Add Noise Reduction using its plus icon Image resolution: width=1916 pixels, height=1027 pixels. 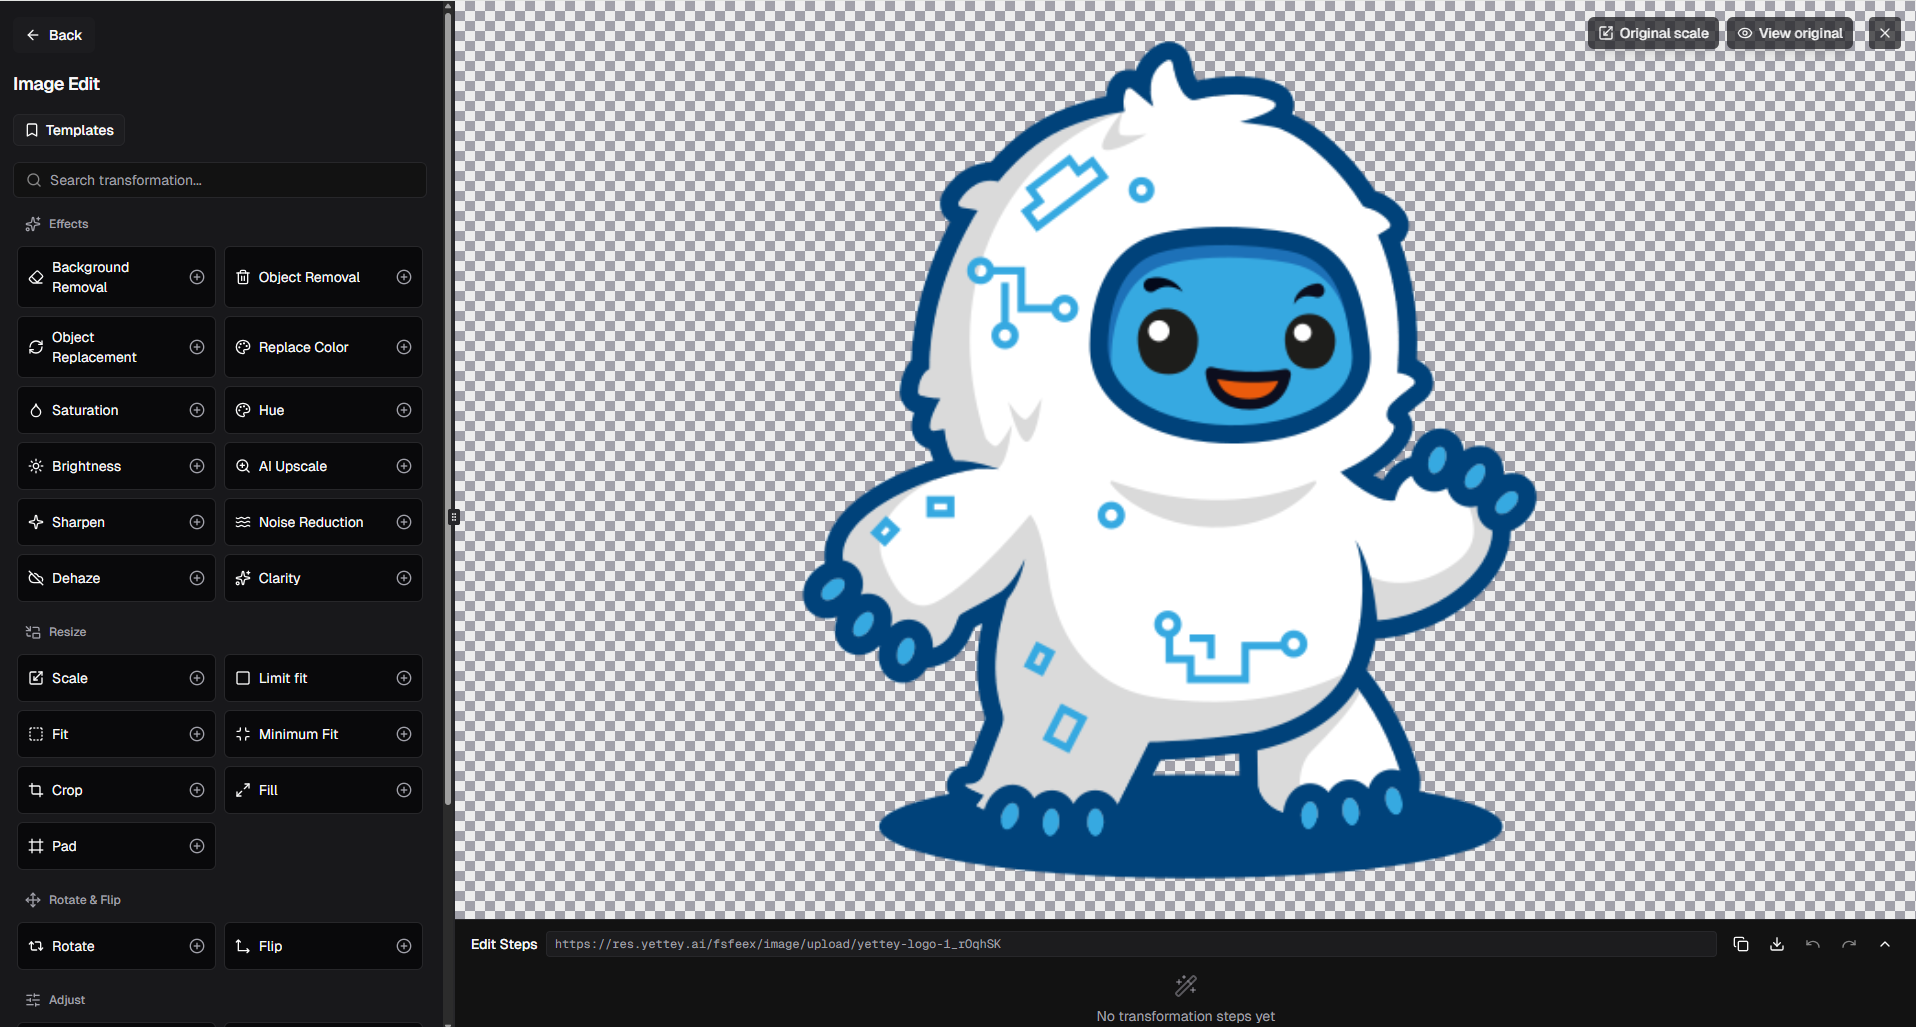point(404,522)
